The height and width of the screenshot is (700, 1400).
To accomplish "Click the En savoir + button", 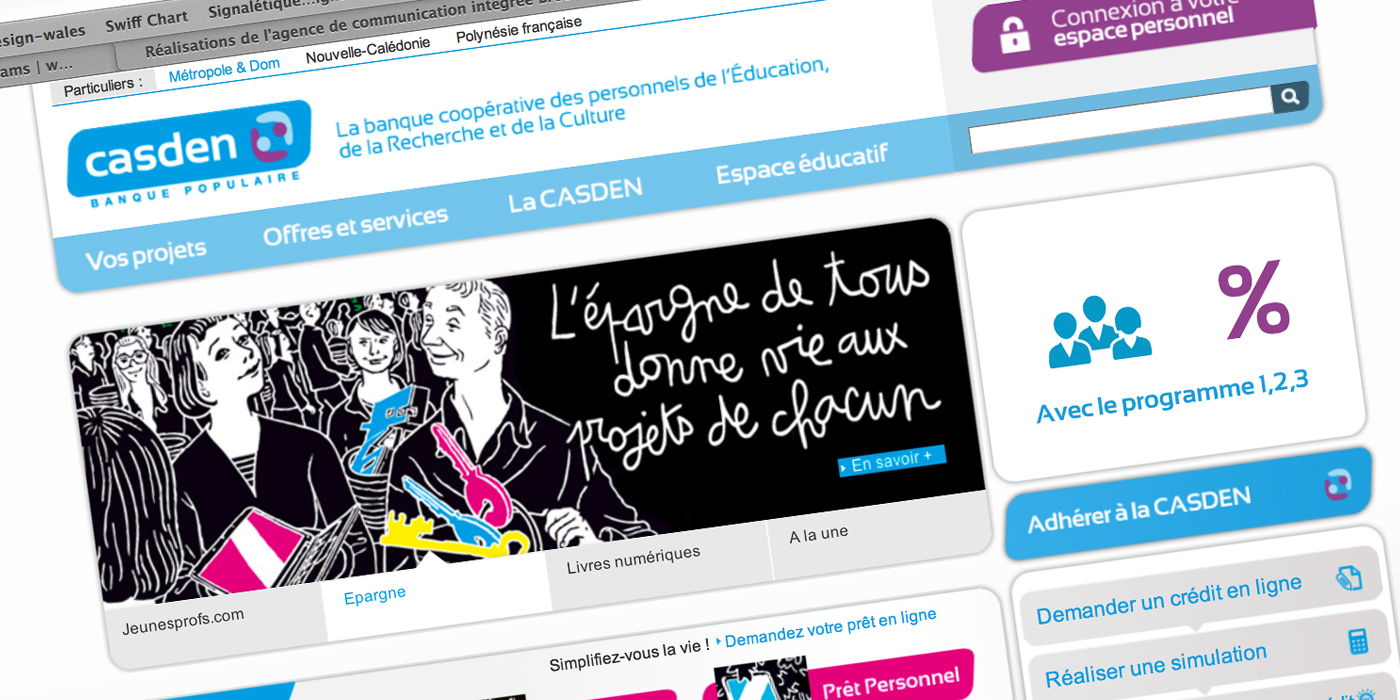I will tap(892, 462).
